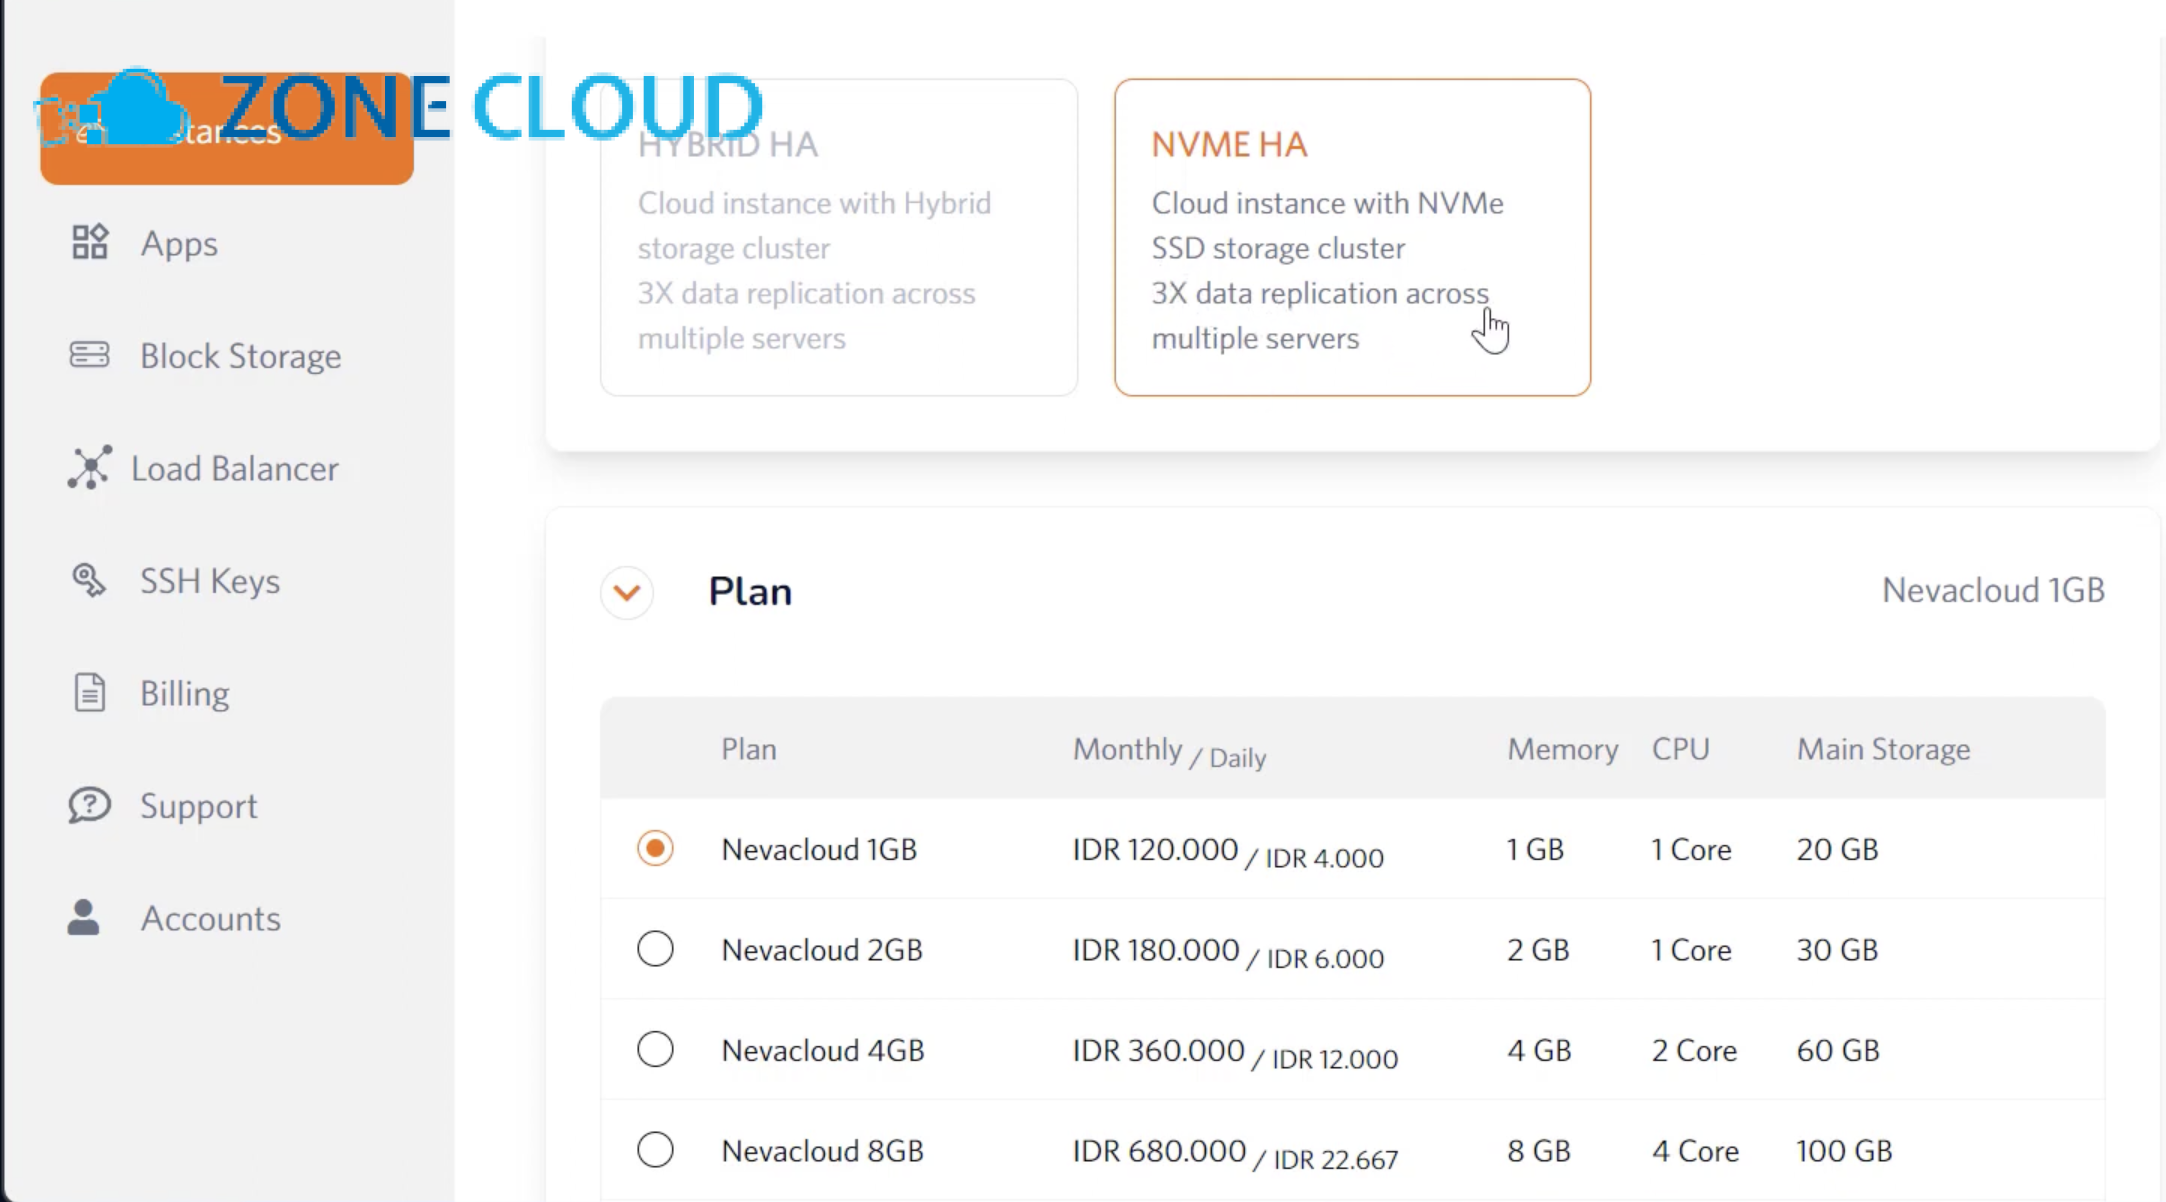The width and height of the screenshot is (2166, 1202).
Task: Choose the NVME HA storage card
Action: tap(1352, 238)
